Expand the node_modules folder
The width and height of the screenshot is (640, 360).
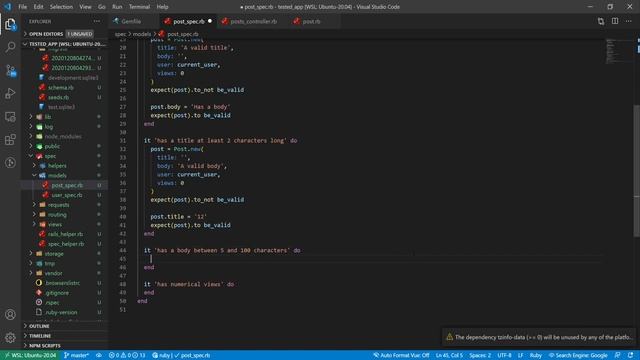click(x=63, y=136)
